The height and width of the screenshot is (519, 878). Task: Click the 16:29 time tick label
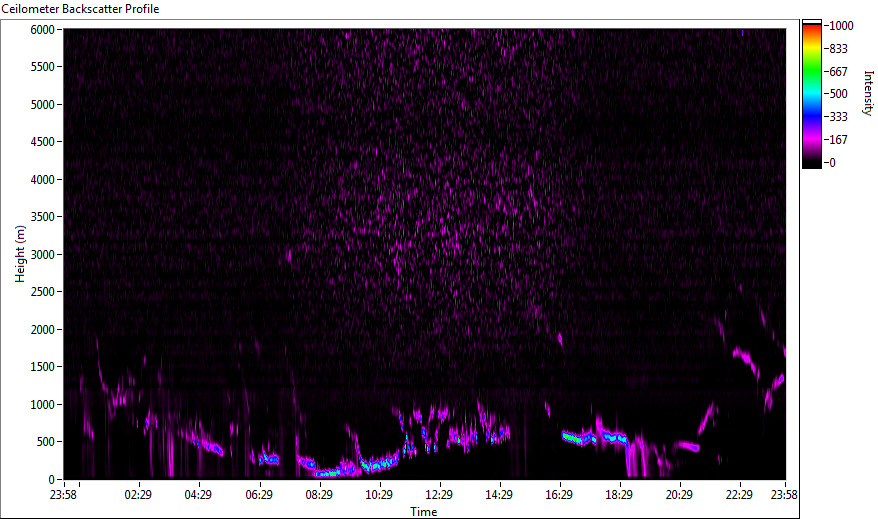coord(559,495)
